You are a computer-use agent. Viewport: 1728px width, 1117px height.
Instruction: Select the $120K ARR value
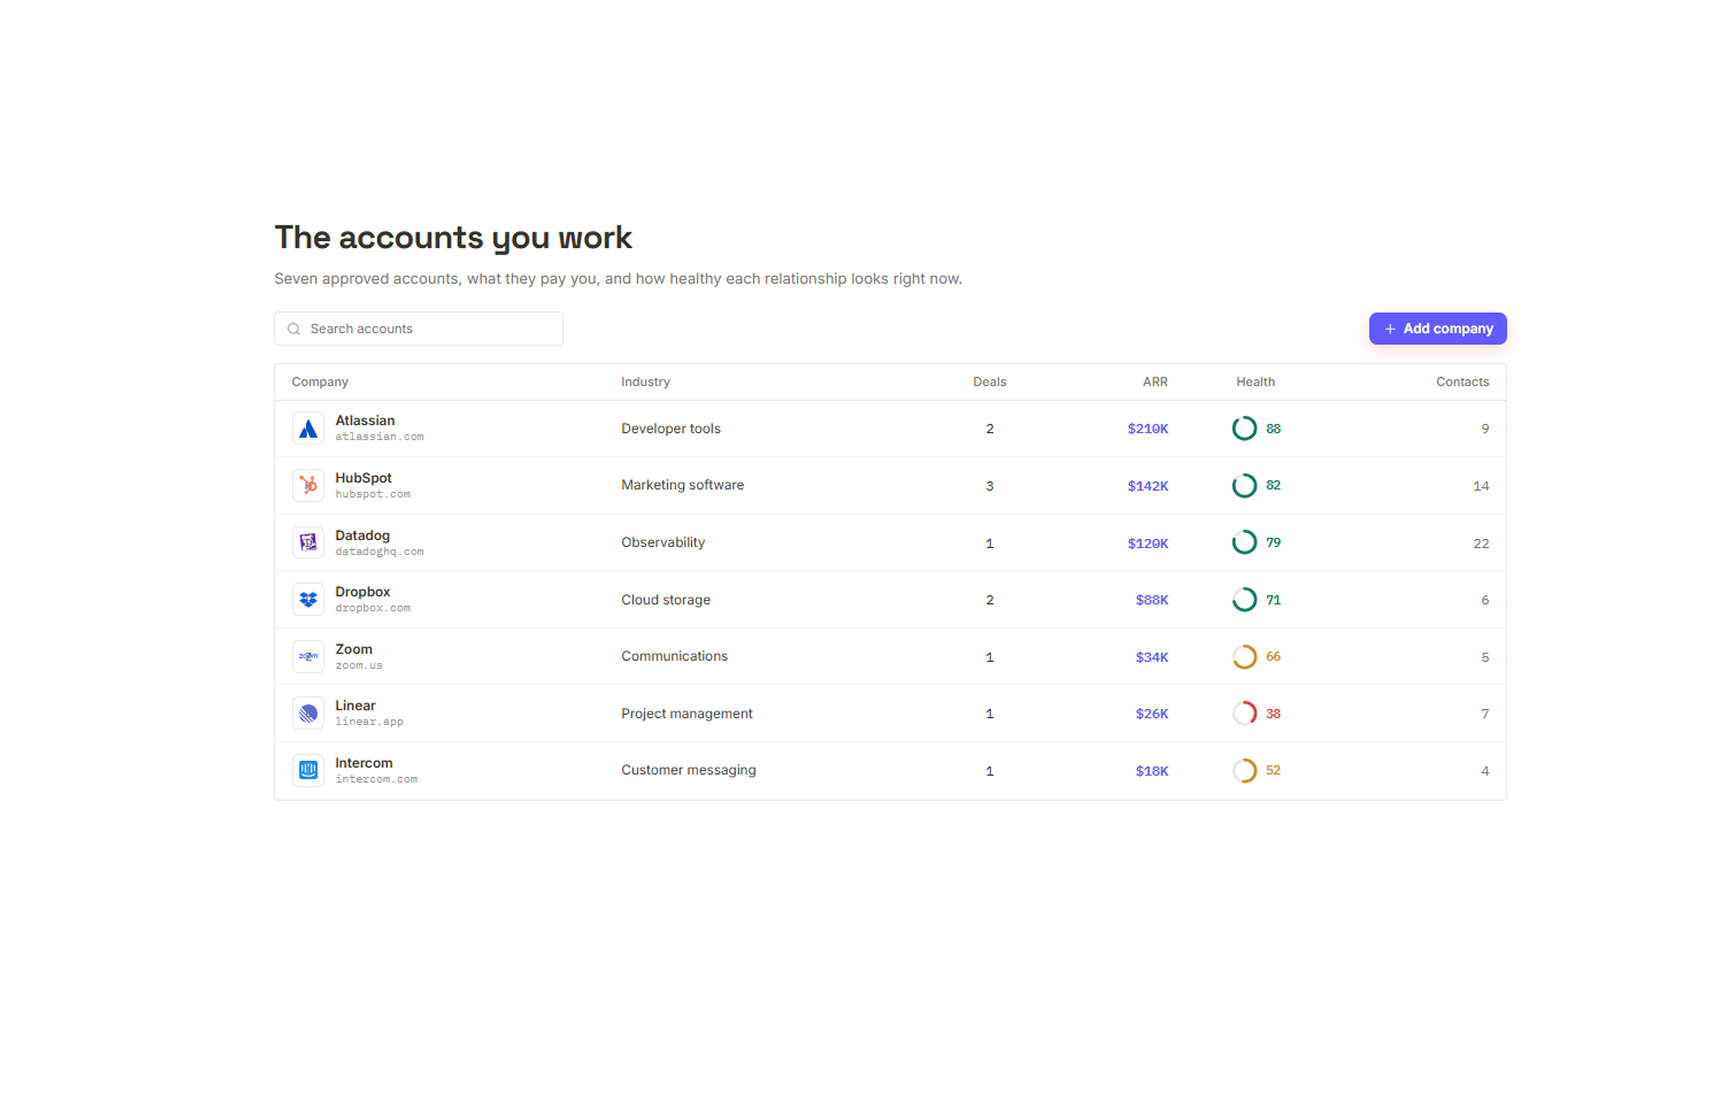(1147, 544)
